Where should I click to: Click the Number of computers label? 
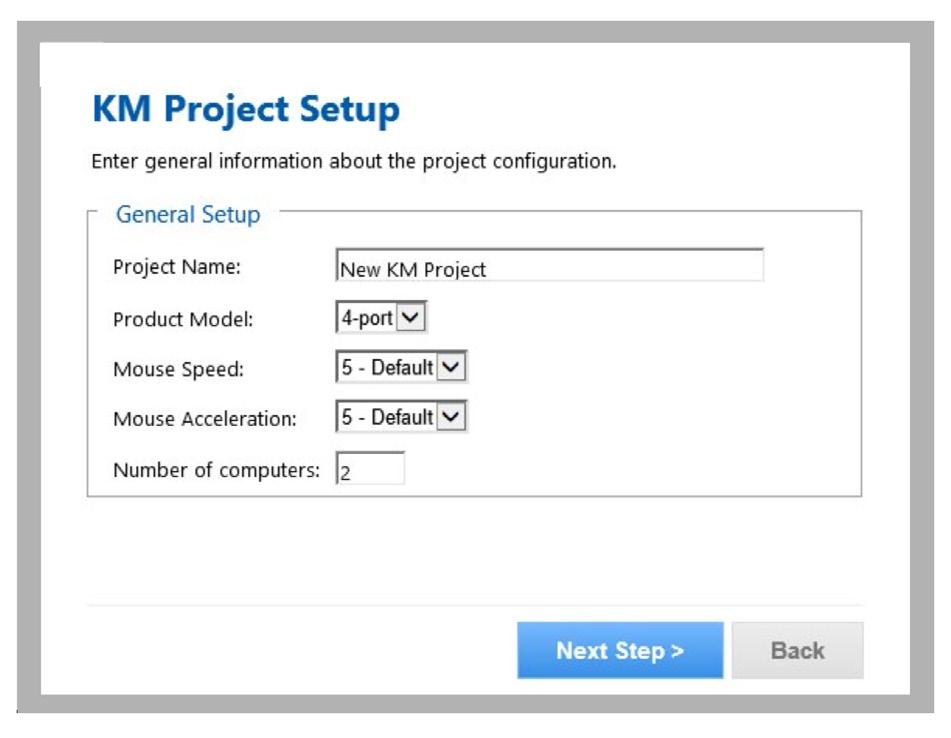pyautogui.click(x=216, y=470)
